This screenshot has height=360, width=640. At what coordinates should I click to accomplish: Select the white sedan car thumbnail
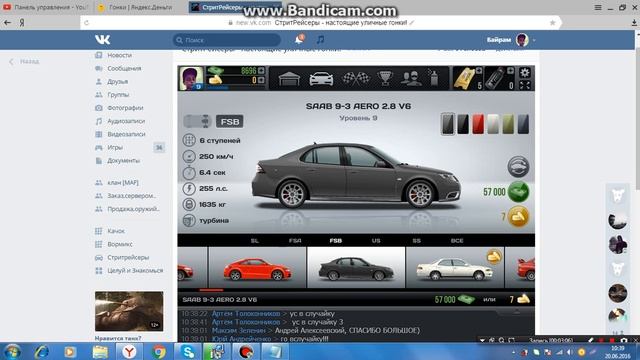[x=455, y=268]
